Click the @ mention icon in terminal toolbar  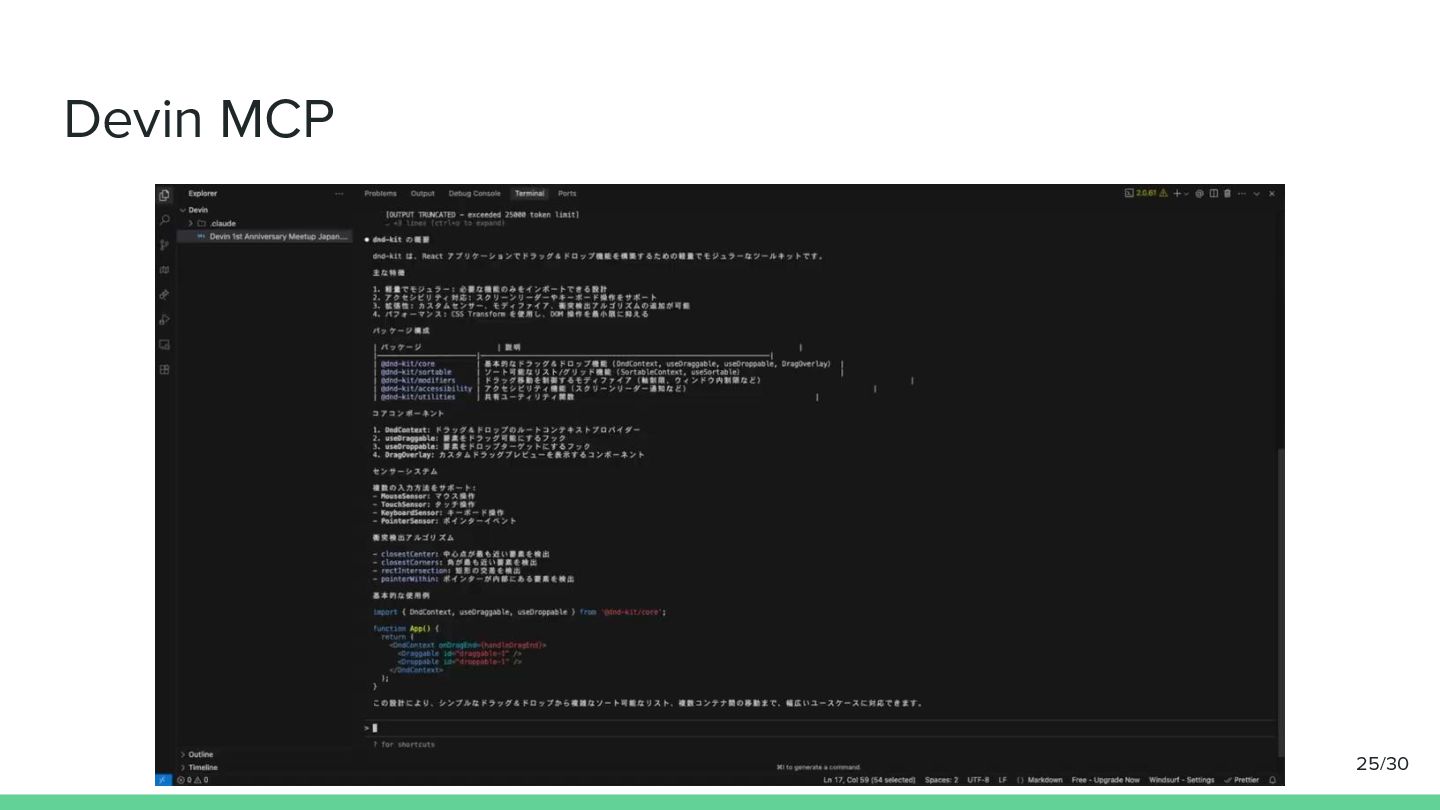pyautogui.click(x=1199, y=193)
